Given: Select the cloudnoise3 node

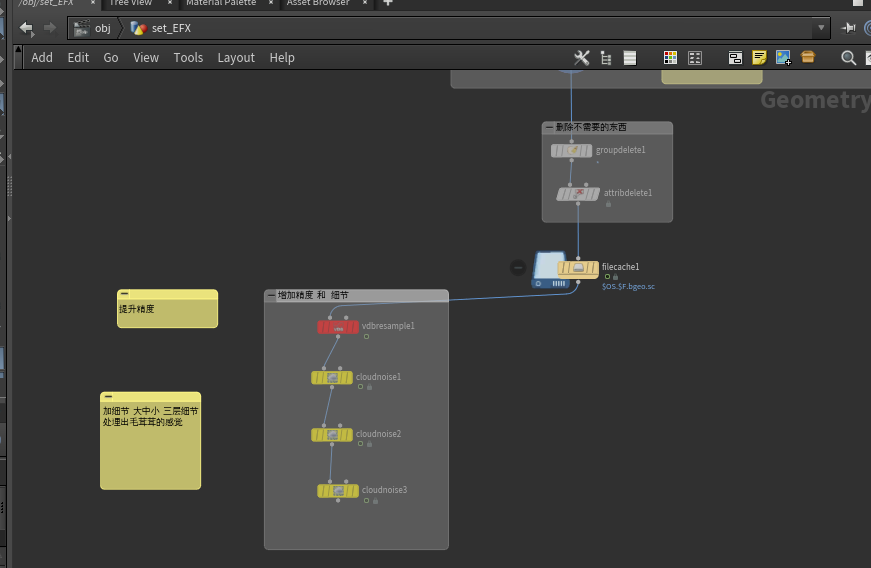Looking at the screenshot, I should [338, 491].
